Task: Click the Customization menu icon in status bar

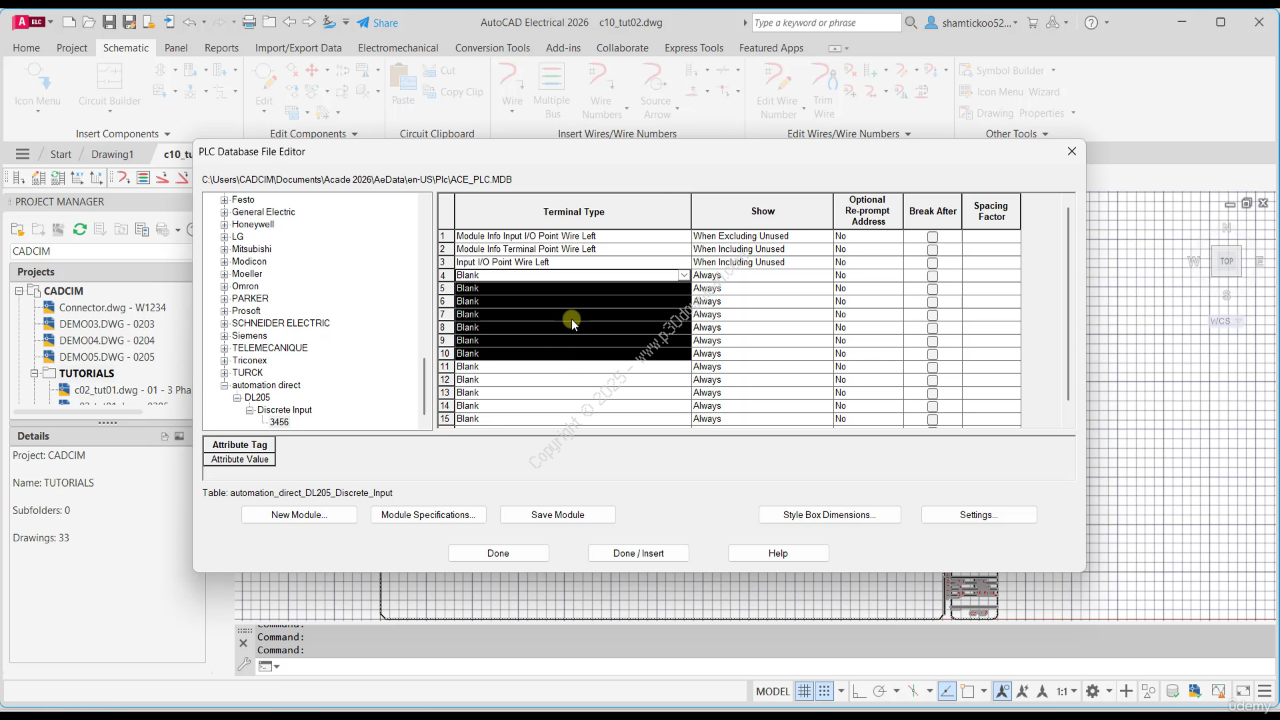Action: (1265, 691)
